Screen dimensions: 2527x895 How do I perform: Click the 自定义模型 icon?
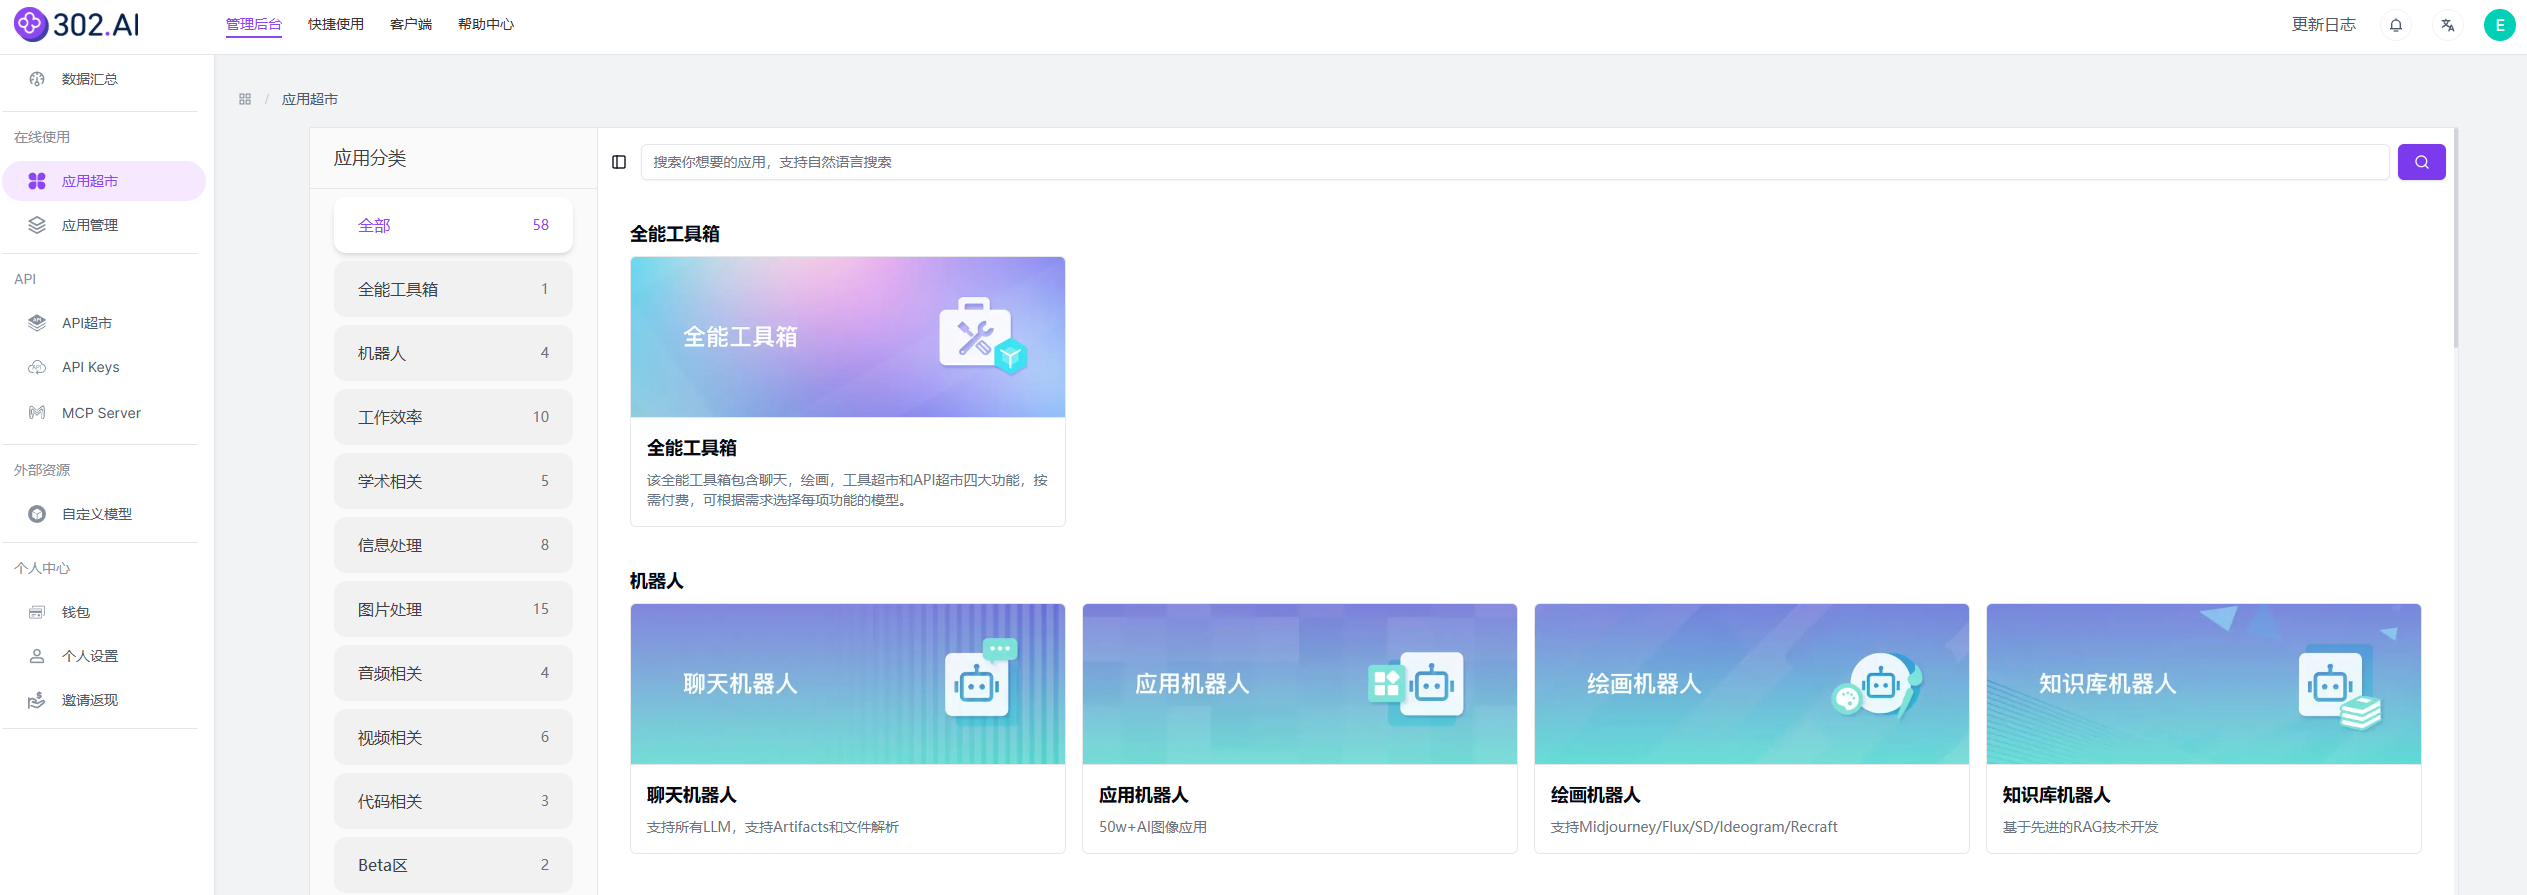pyautogui.click(x=37, y=514)
